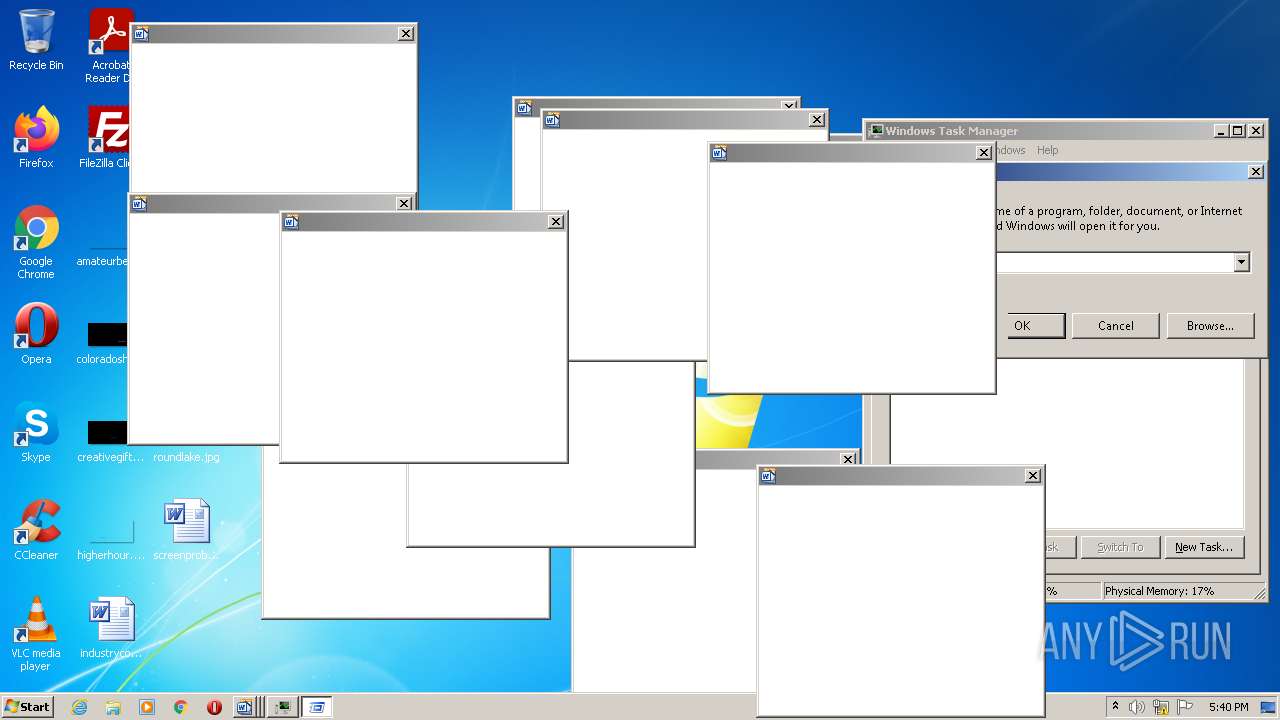Select the industryco... Word document on desktop
This screenshot has height=720, width=1280.
click(x=111, y=628)
